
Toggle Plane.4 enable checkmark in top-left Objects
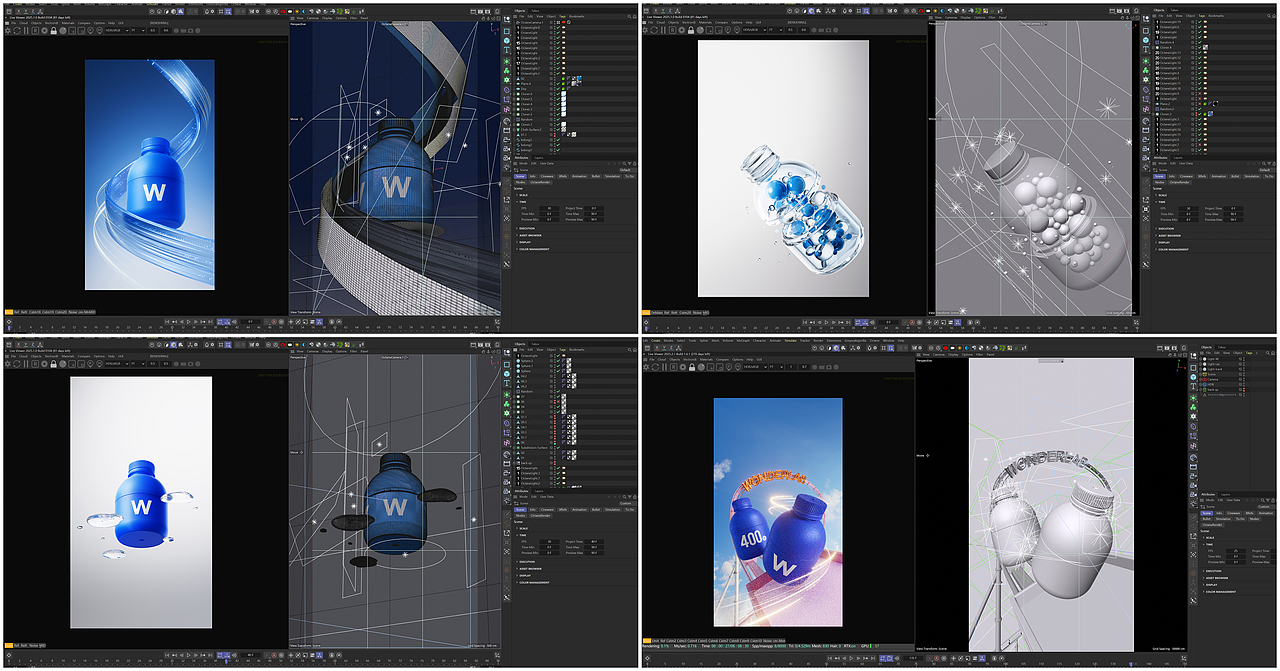558,83
